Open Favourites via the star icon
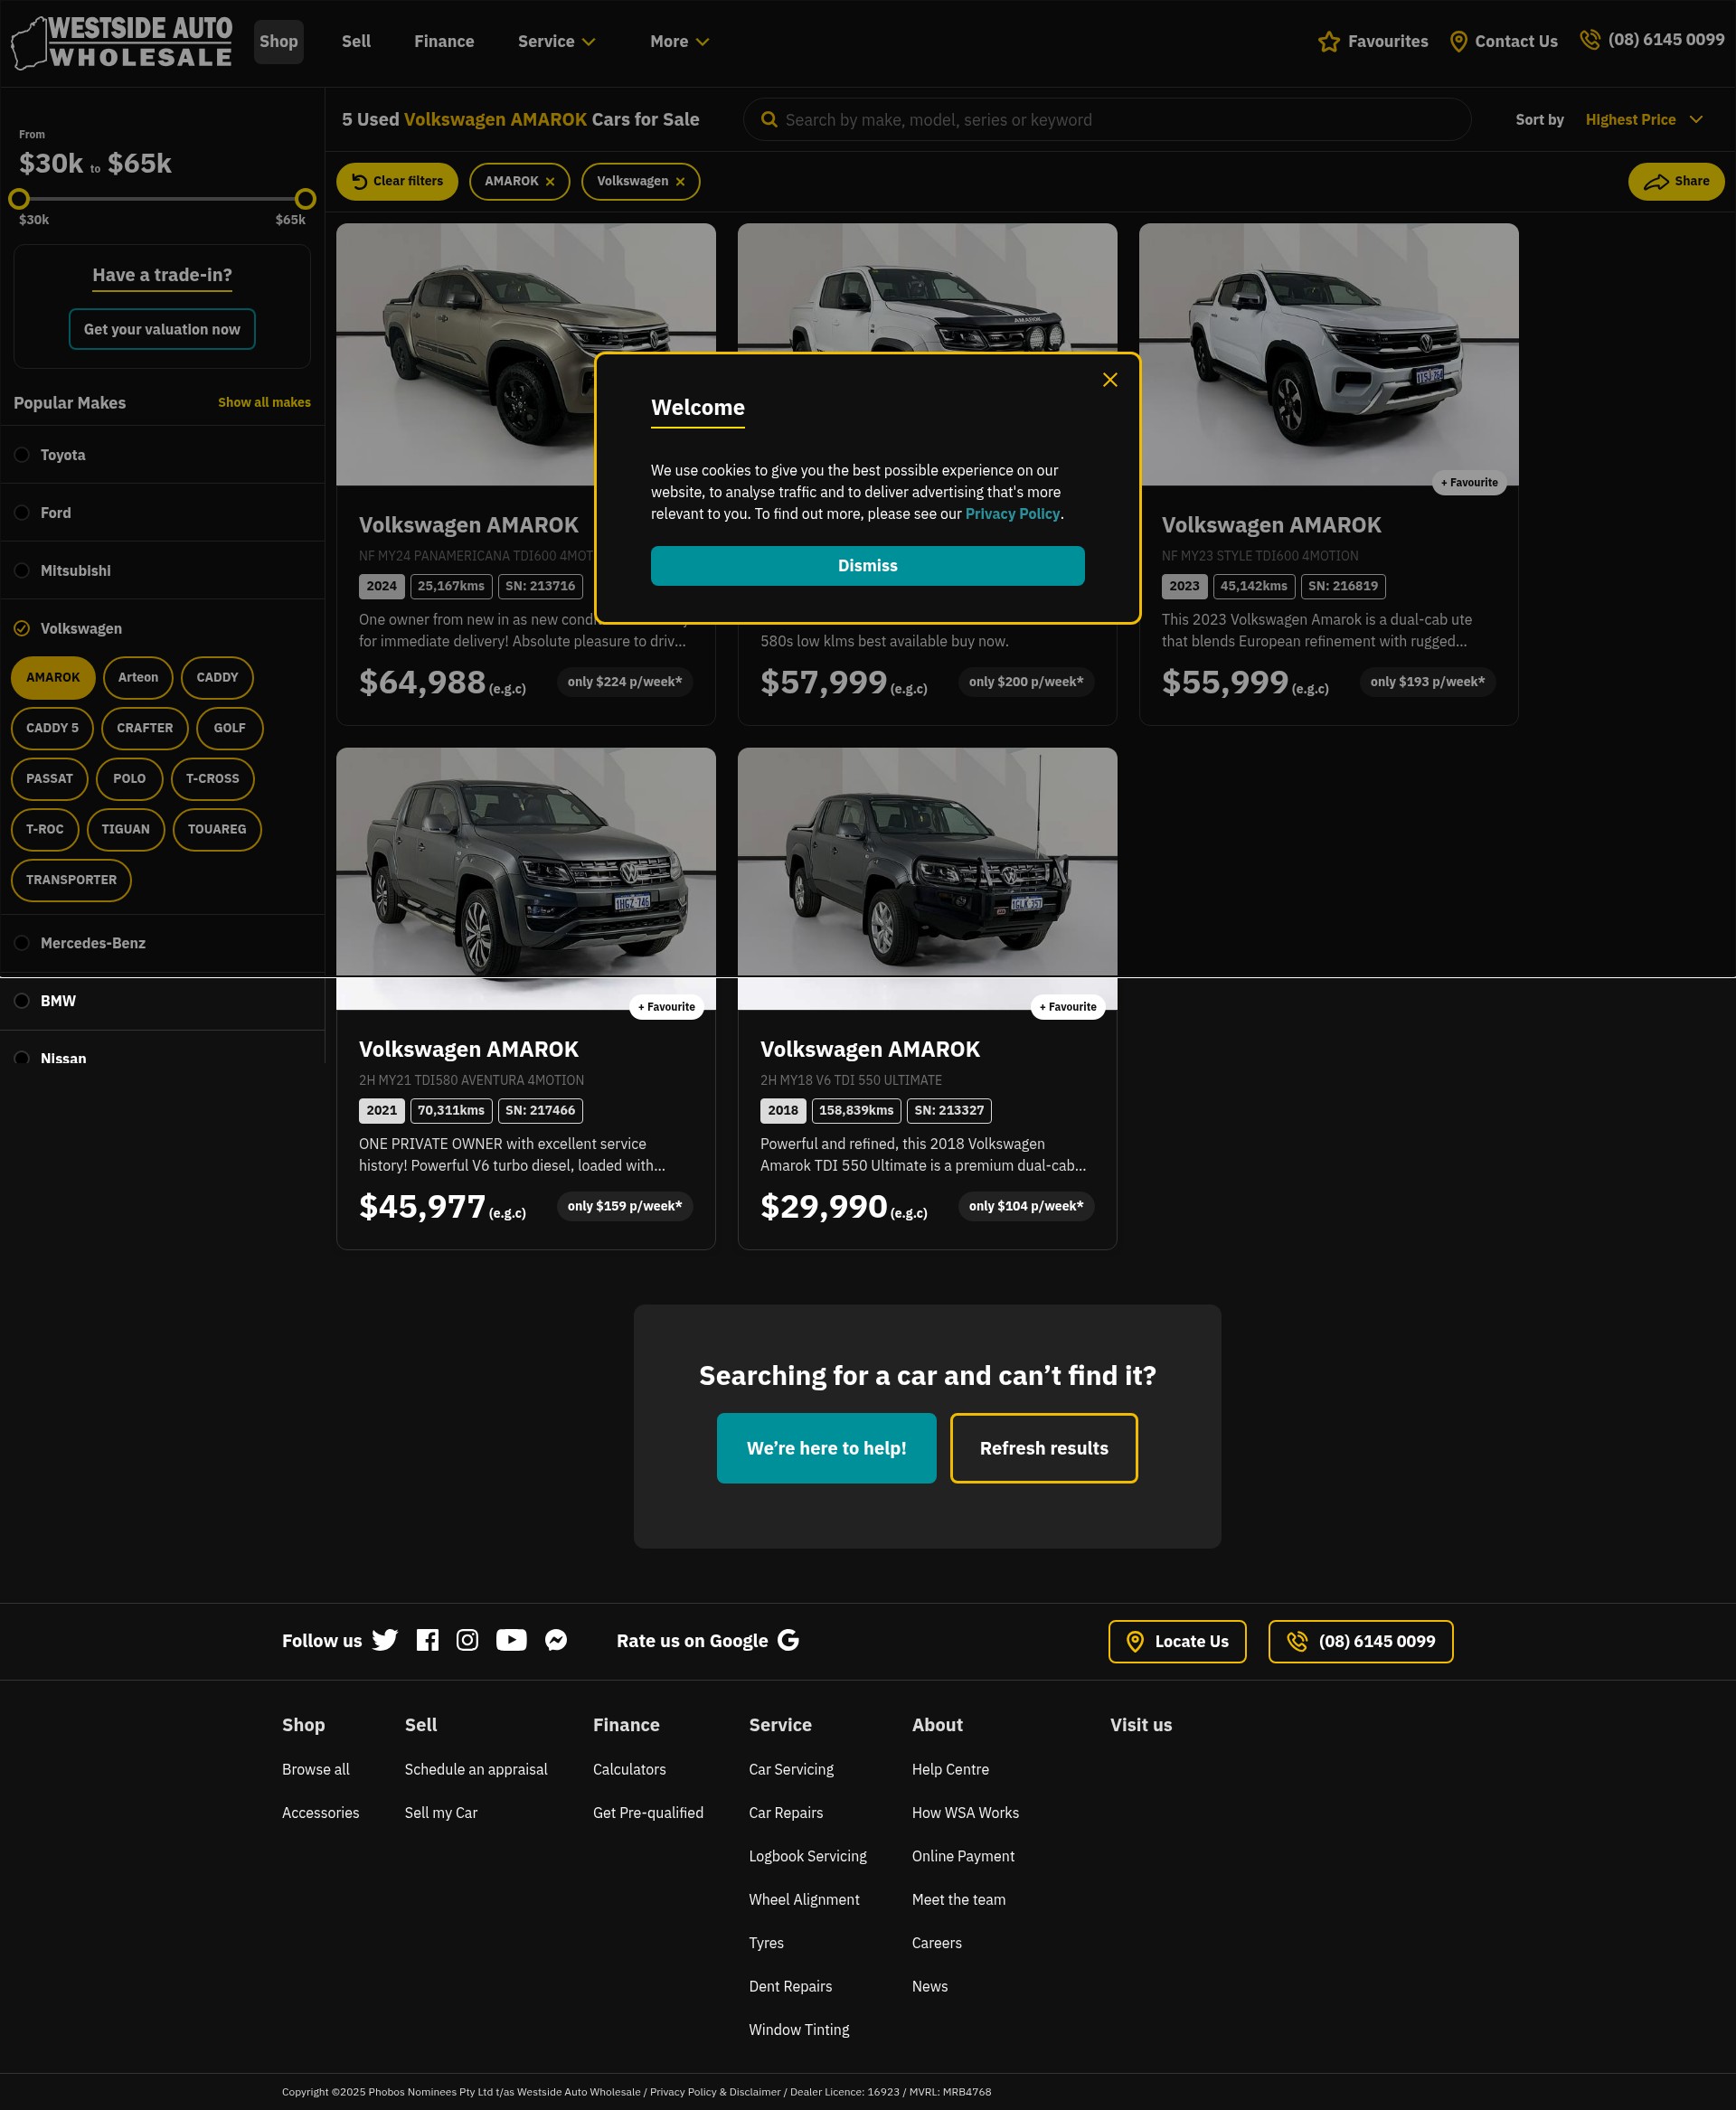Viewport: 1736px width, 2110px height. 1328,42
